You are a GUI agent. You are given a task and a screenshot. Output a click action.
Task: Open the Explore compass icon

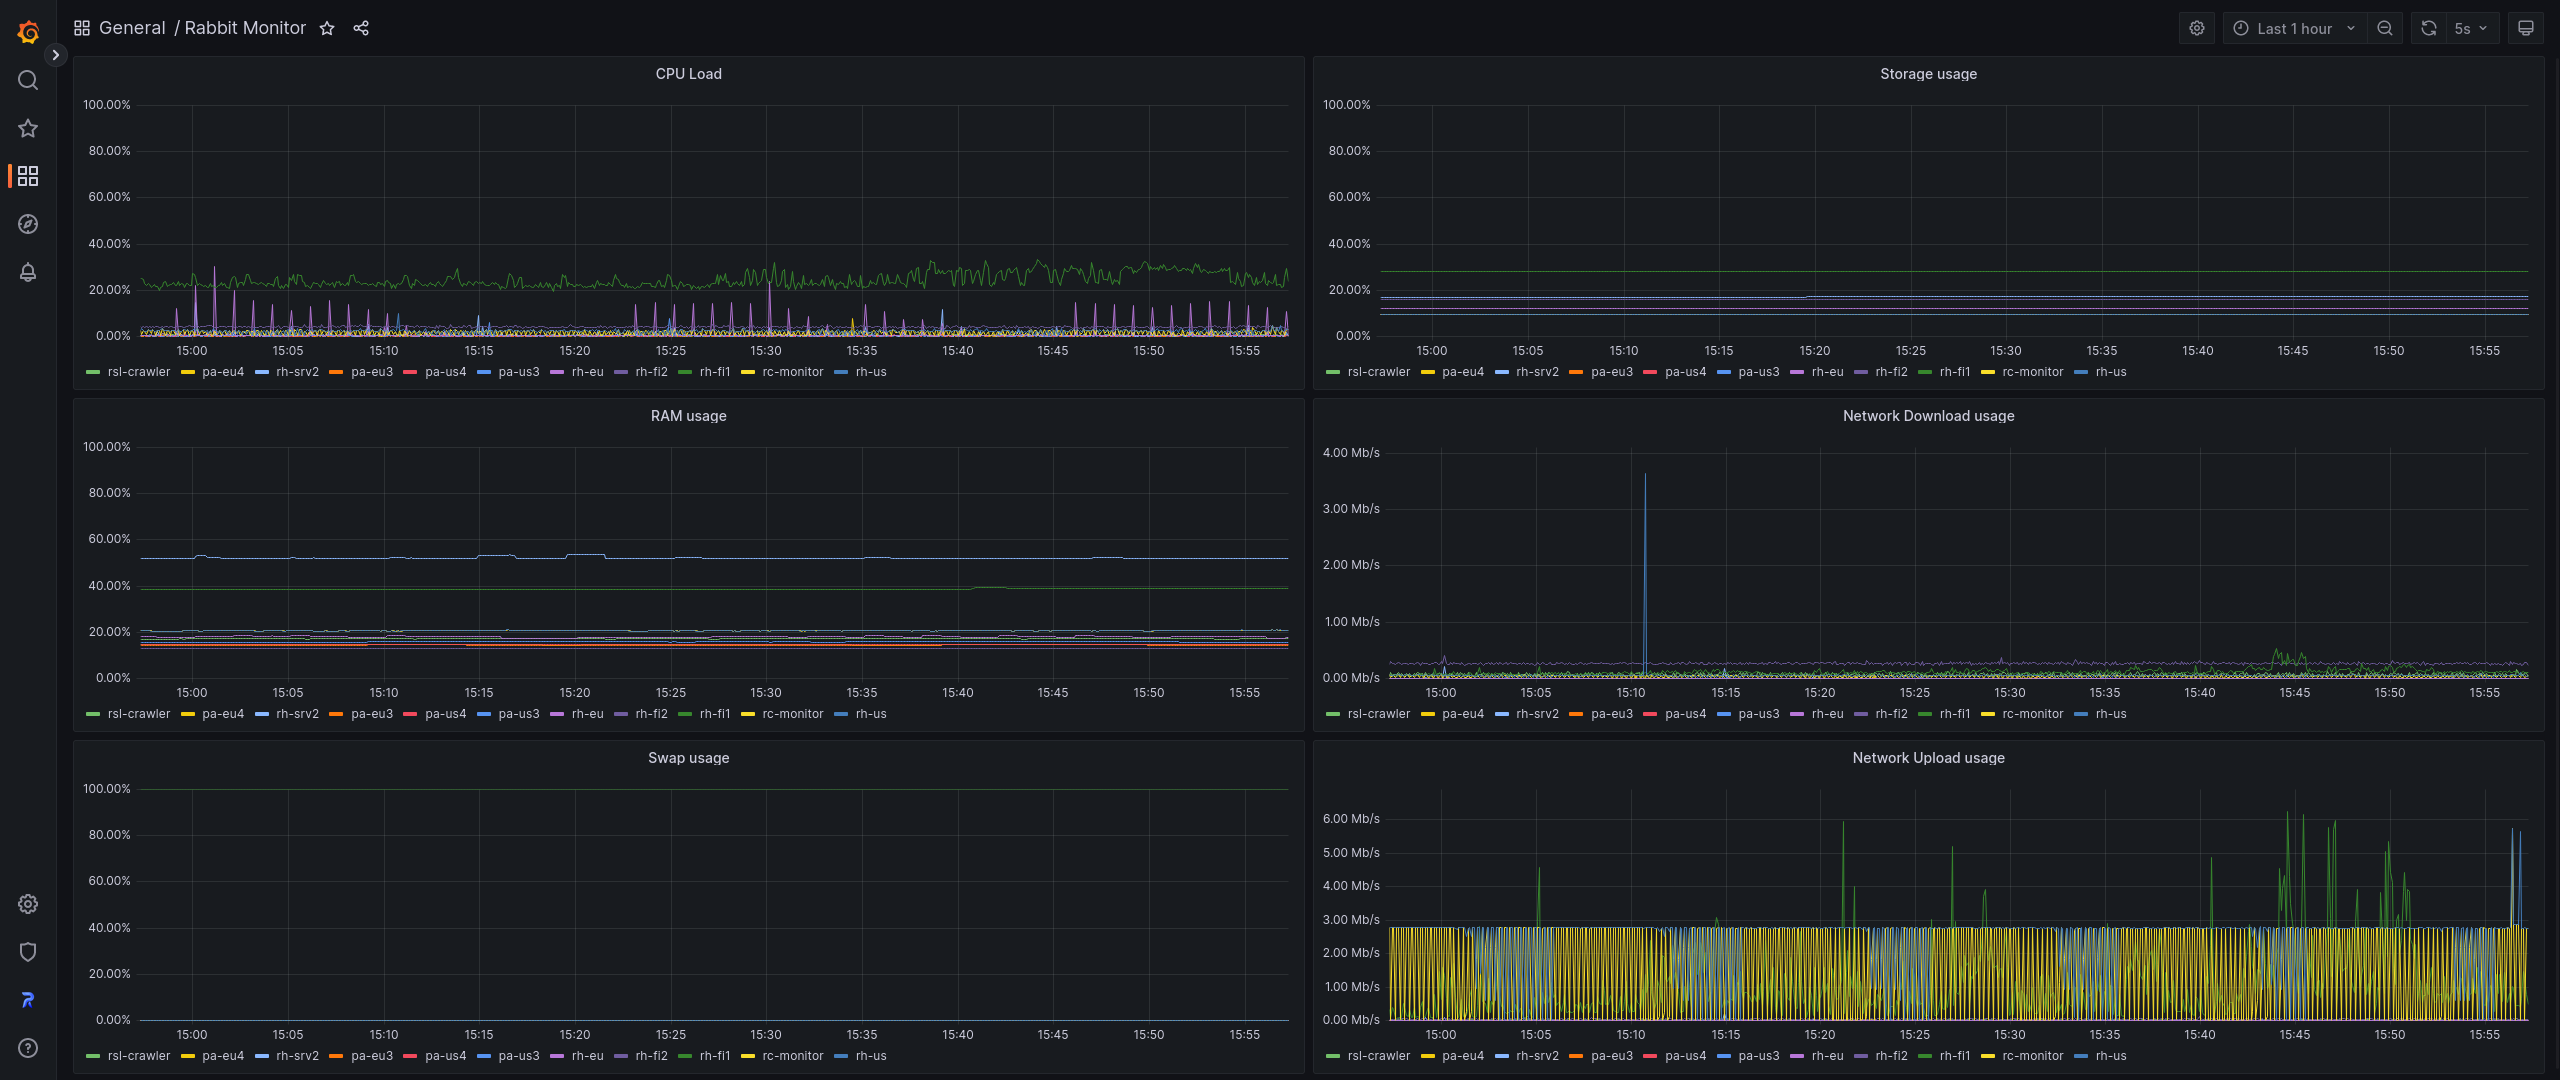click(x=28, y=224)
